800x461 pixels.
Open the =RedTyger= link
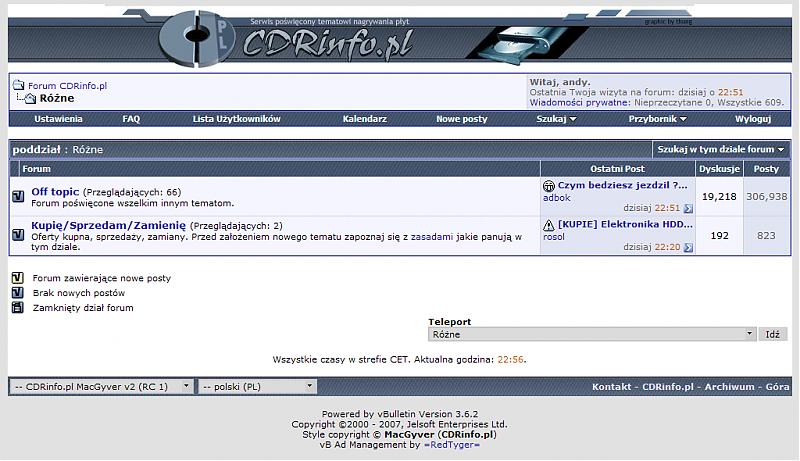point(452,445)
